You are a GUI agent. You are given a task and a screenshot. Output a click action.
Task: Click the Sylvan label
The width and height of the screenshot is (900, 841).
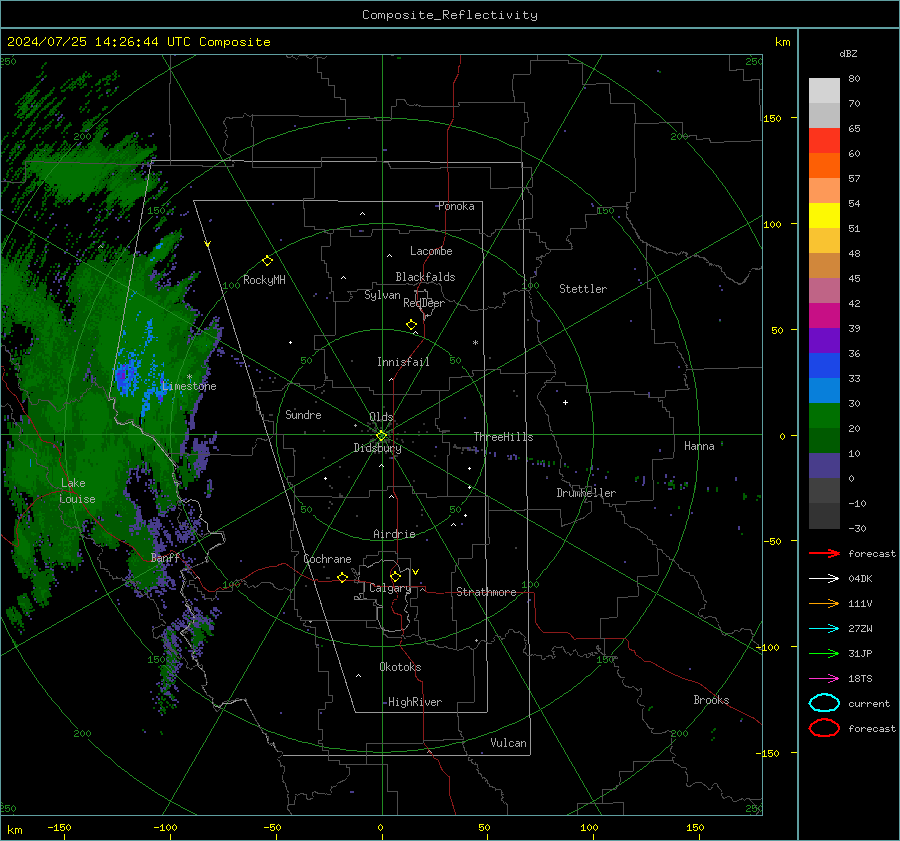382,295
